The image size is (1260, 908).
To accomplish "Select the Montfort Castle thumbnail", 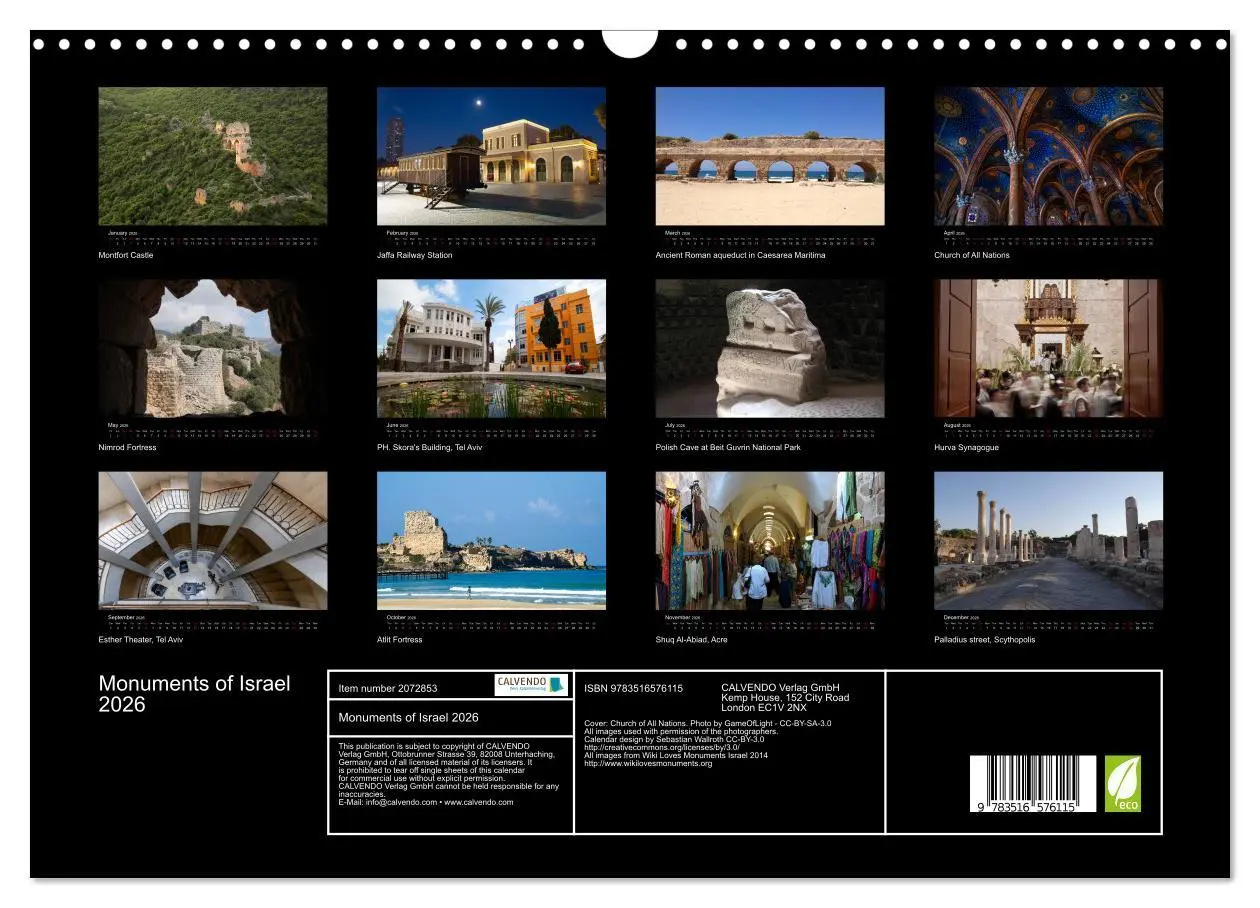I will (213, 155).
